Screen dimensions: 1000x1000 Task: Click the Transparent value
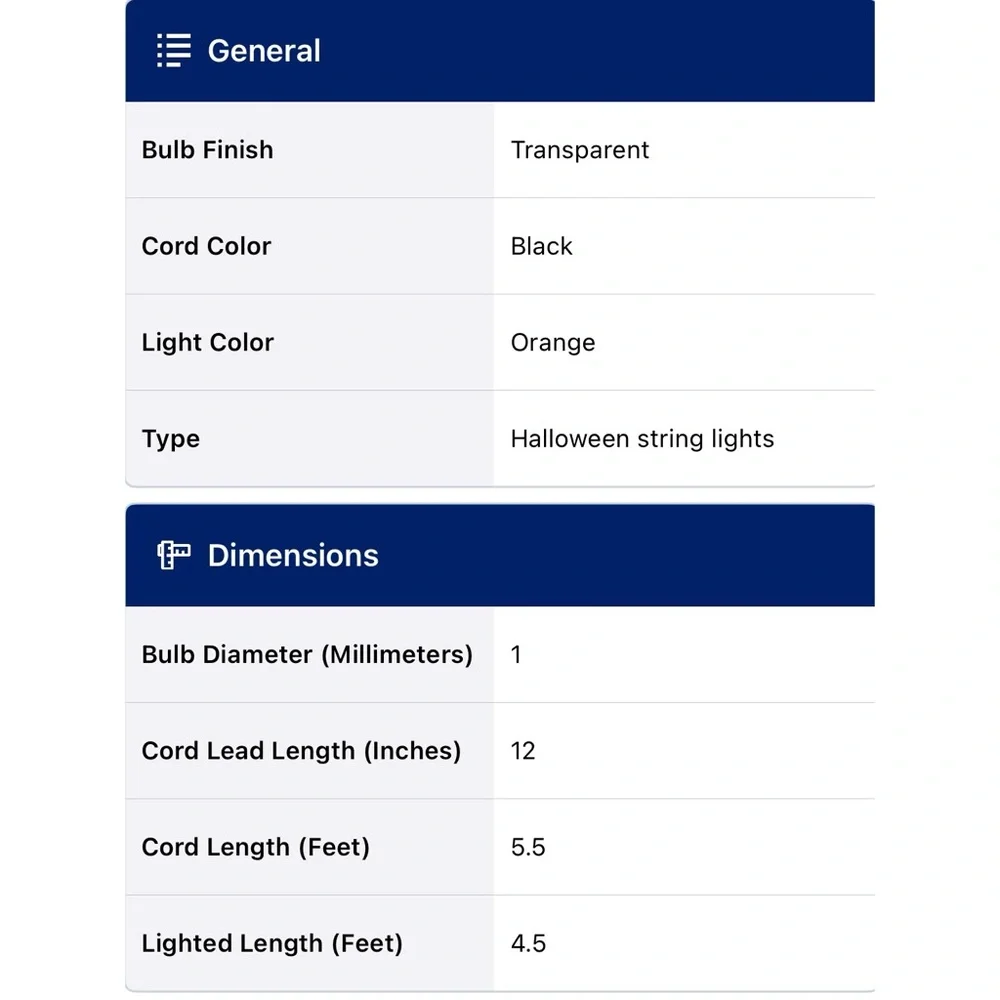coord(580,150)
